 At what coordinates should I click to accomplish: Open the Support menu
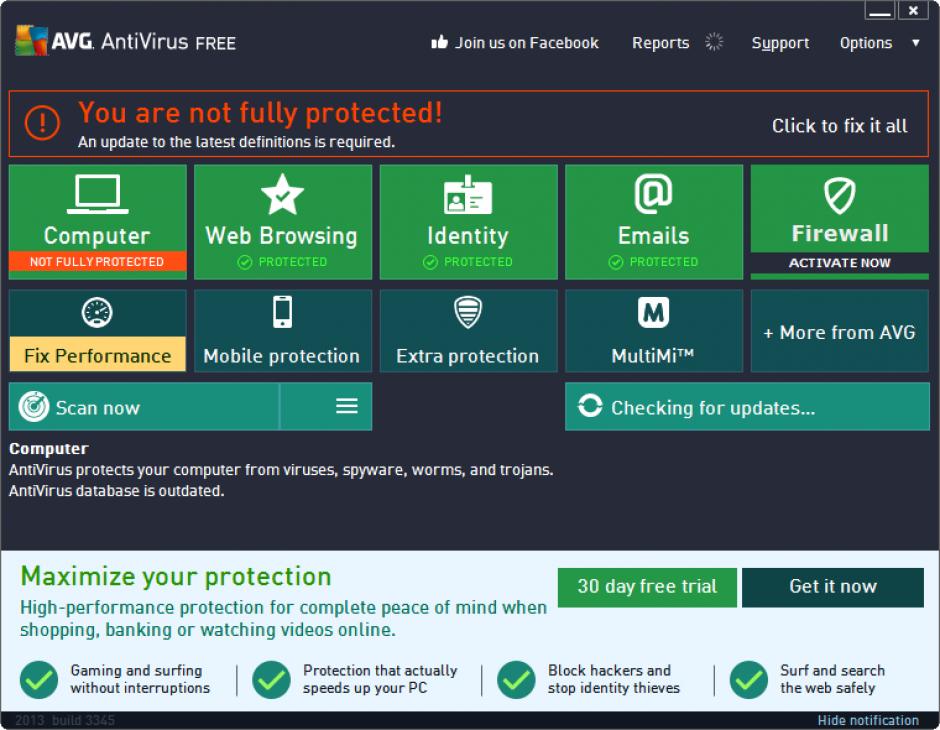coord(780,43)
